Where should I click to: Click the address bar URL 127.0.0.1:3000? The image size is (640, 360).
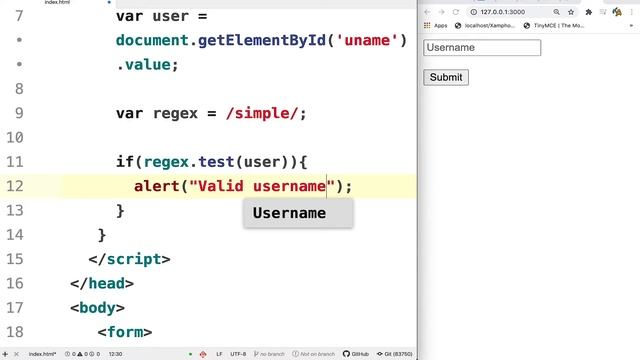502,12
